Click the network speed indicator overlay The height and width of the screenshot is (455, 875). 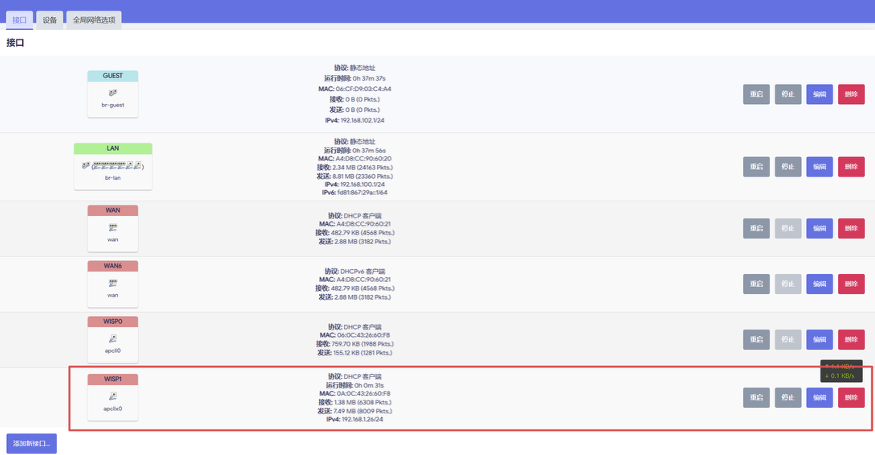pyautogui.click(x=841, y=371)
